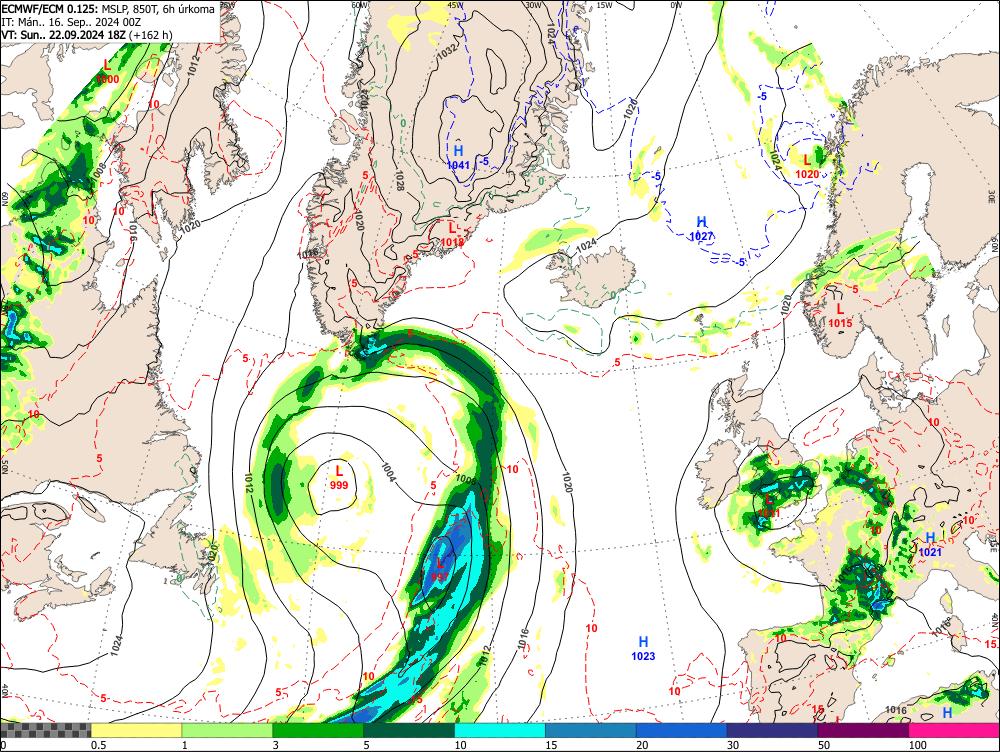Image resolution: width=1000 pixels, height=752 pixels.
Task: Click the 'H 1041' high over Greenland
Action: [x=459, y=158]
